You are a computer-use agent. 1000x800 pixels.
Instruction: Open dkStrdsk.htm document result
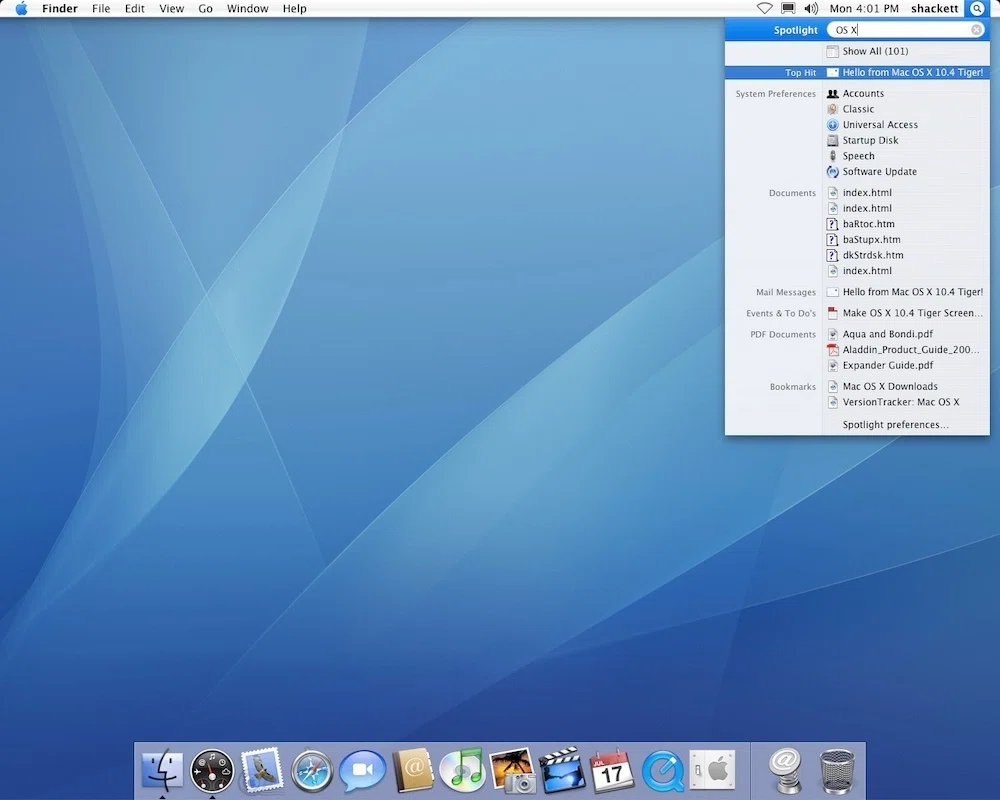(906, 255)
